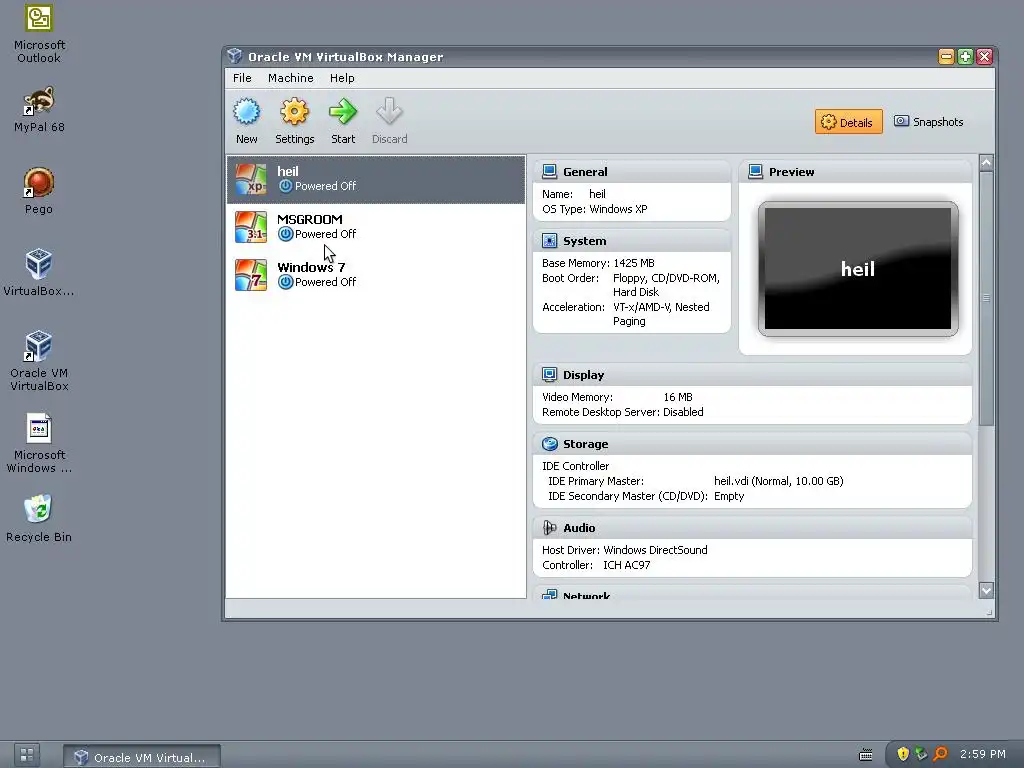Select the Windows 7 VM icon
1024x768 pixels.
[251, 274]
